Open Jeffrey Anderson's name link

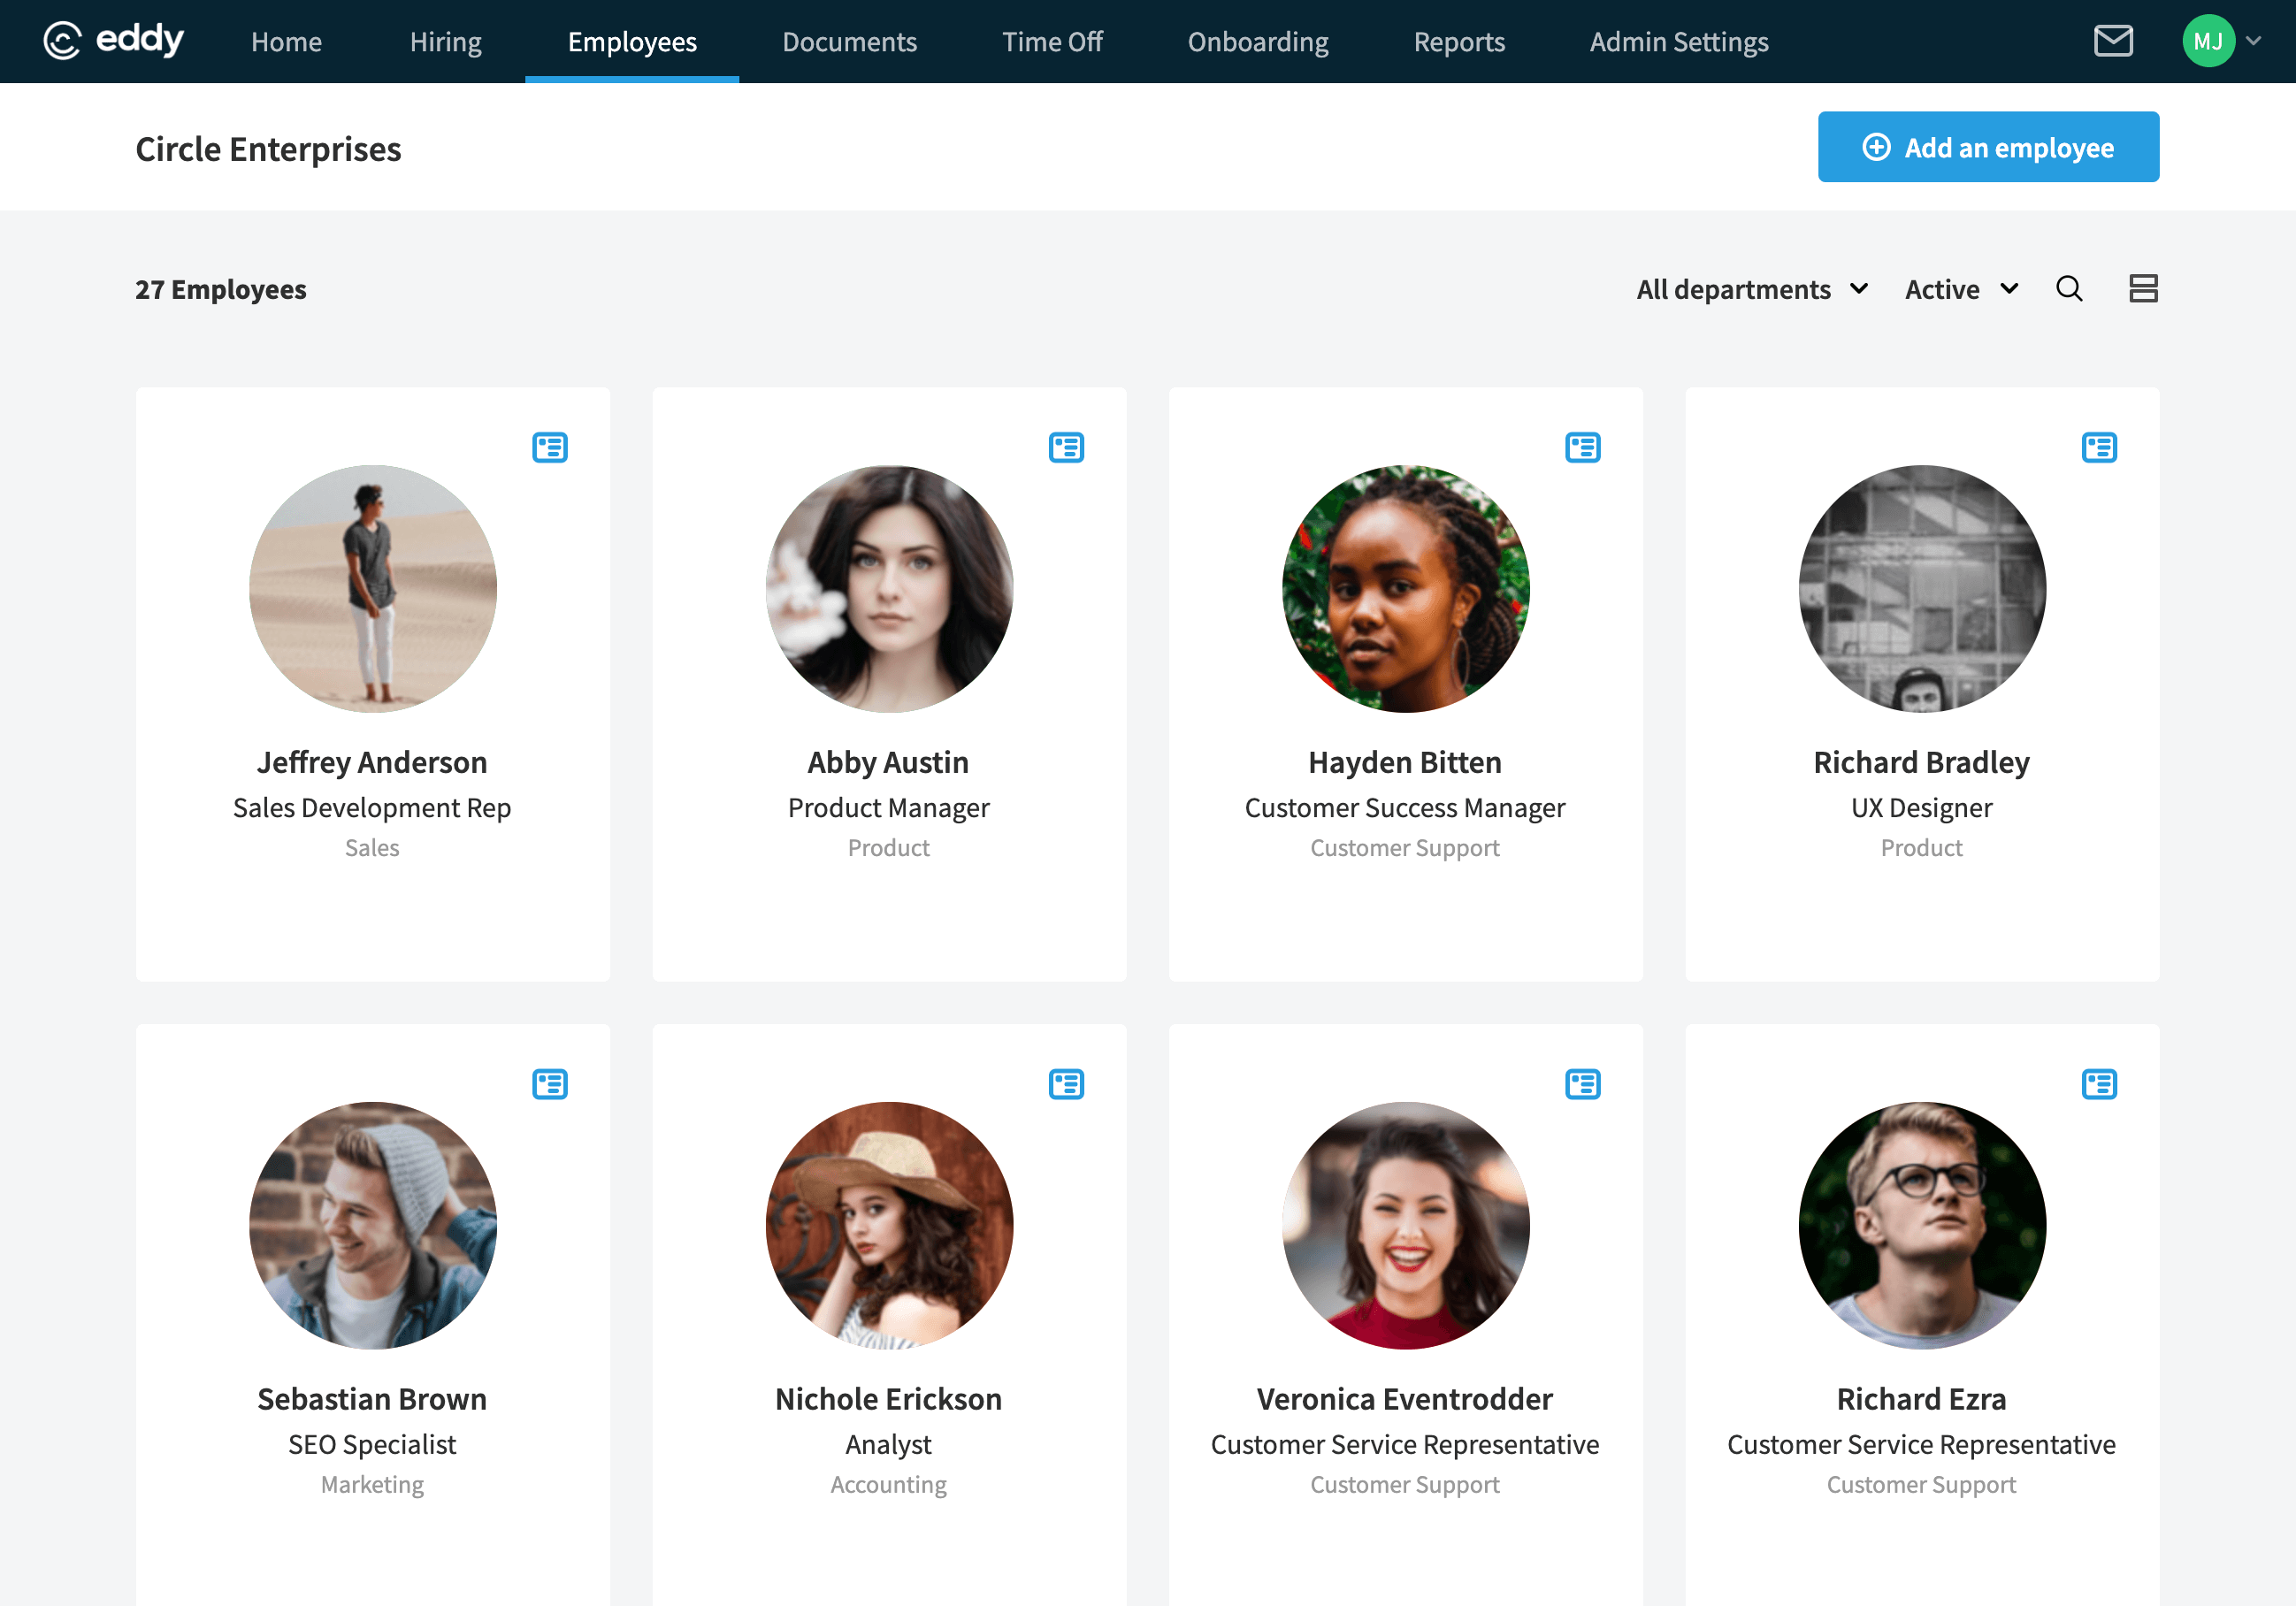(x=372, y=762)
